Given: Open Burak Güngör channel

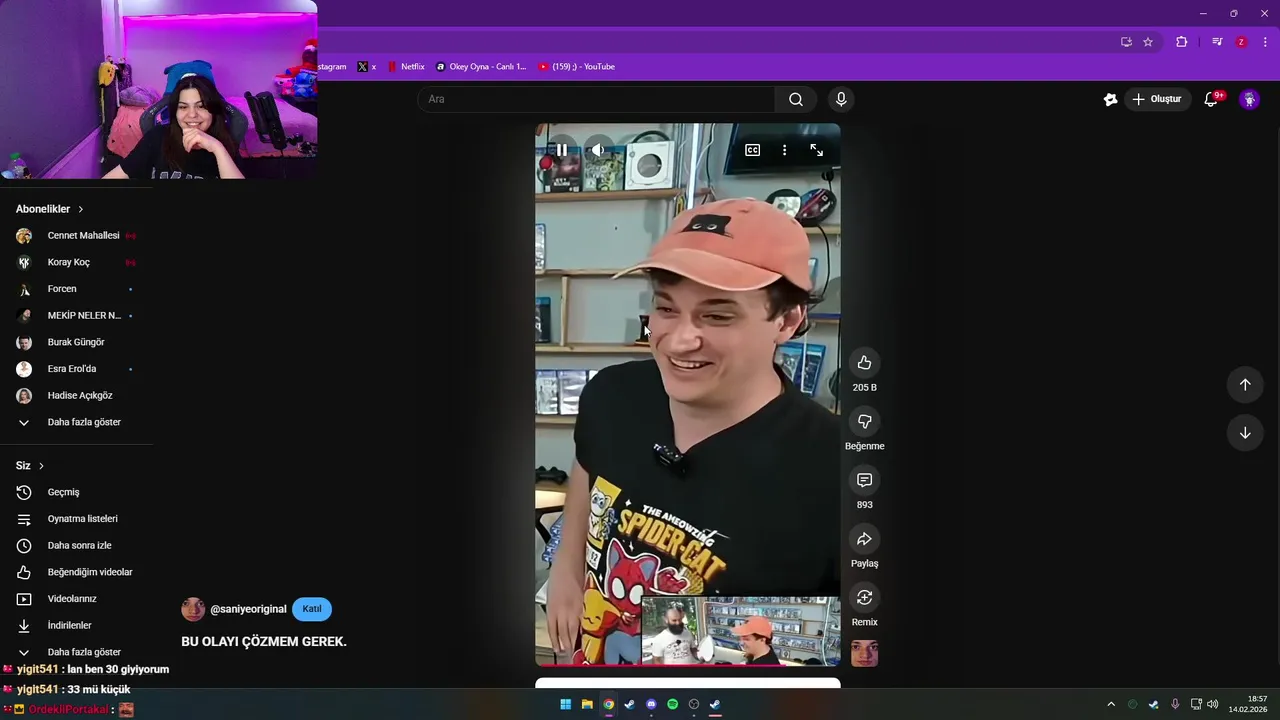Looking at the screenshot, I should pyautogui.click(x=76, y=342).
